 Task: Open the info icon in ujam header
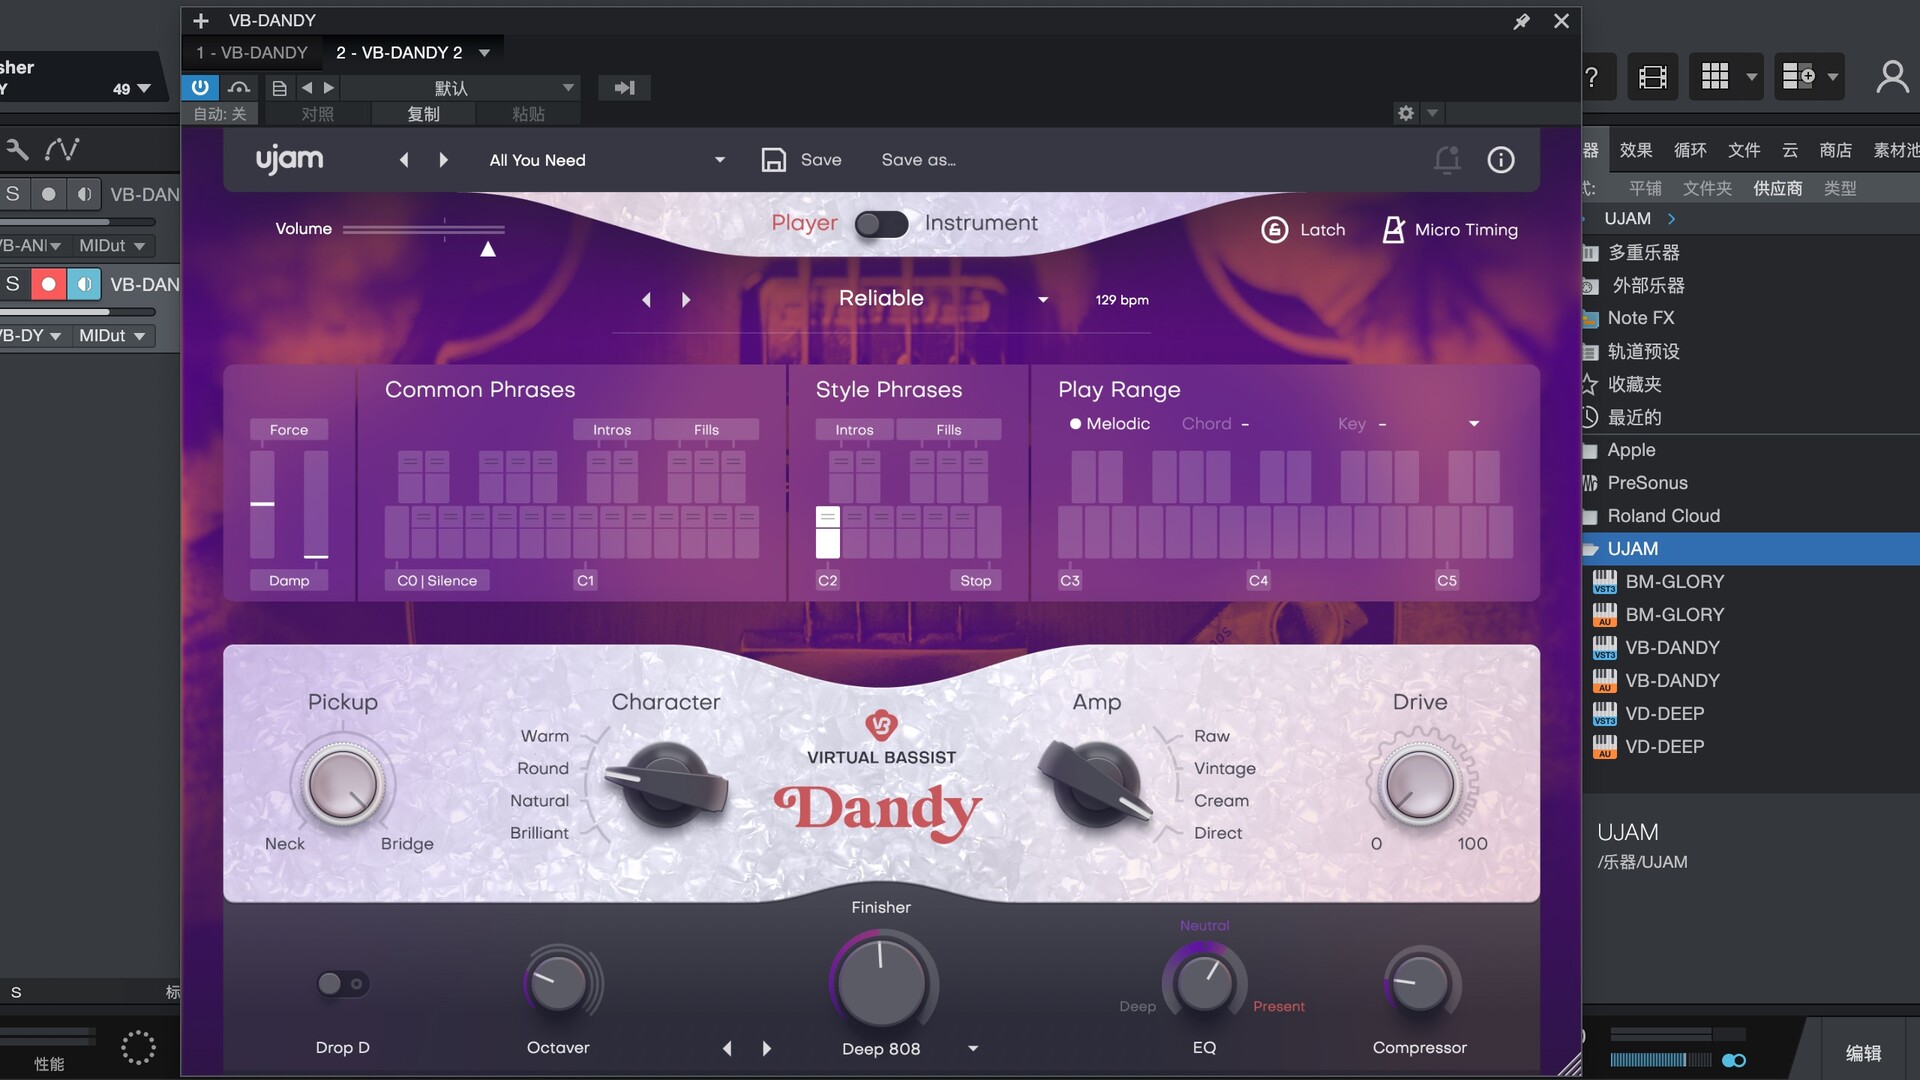pos(1500,160)
